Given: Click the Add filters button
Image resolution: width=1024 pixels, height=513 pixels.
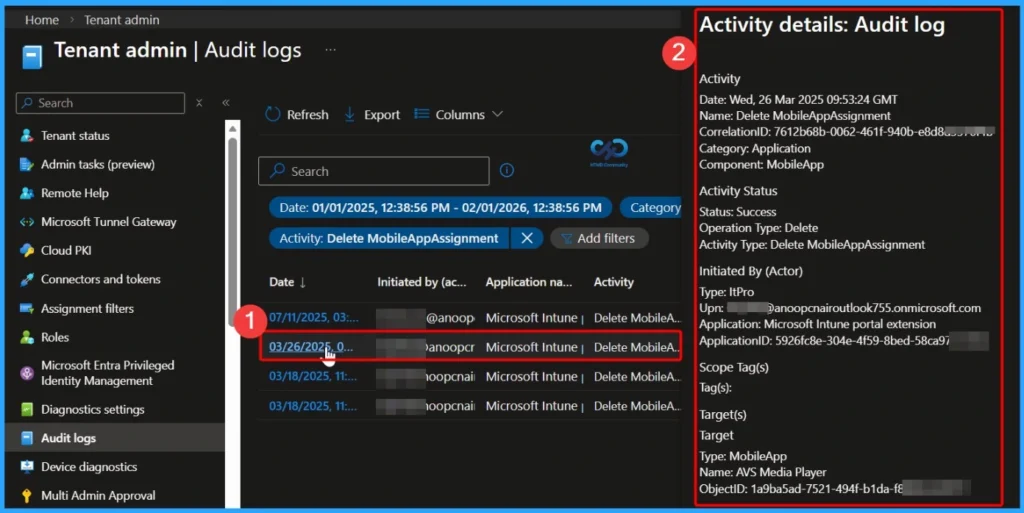Looking at the screenshot, I should click(x=600, y=238).
